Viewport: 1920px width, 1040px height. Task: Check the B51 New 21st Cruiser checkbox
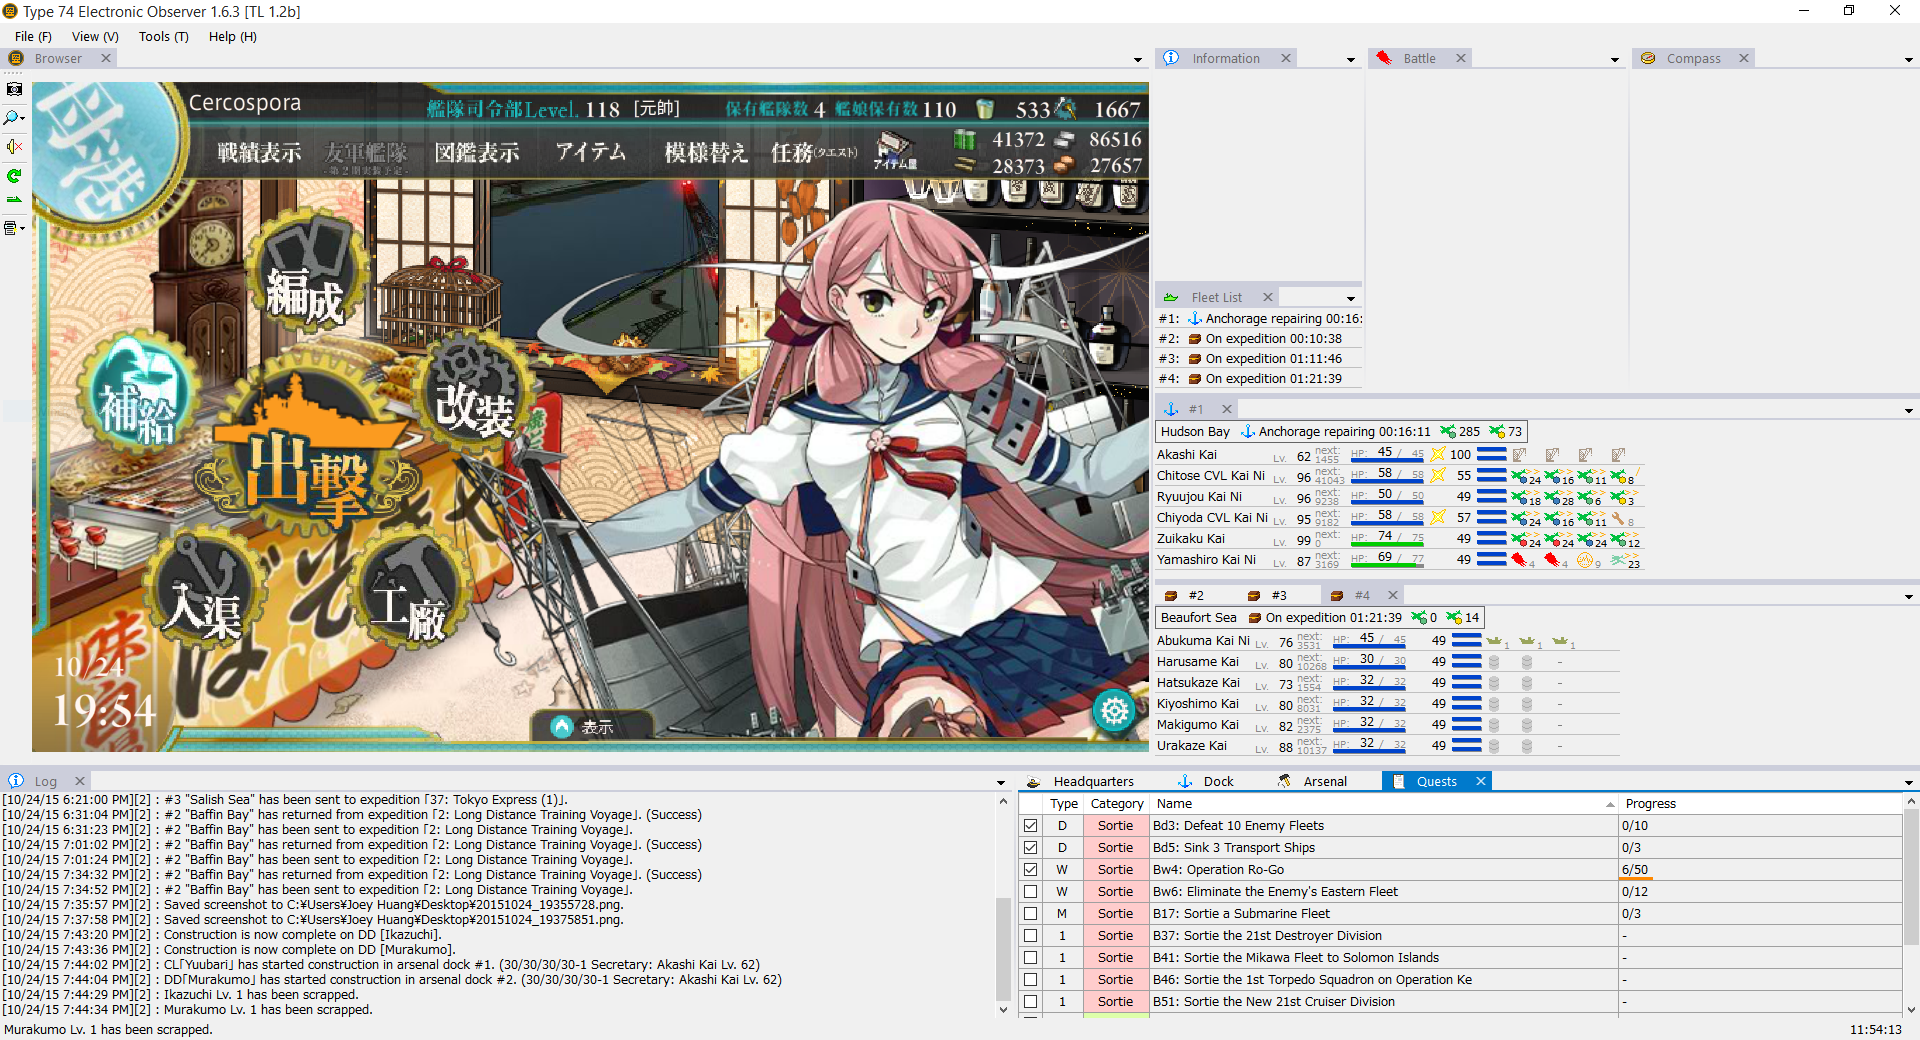pos(1030,1002)
